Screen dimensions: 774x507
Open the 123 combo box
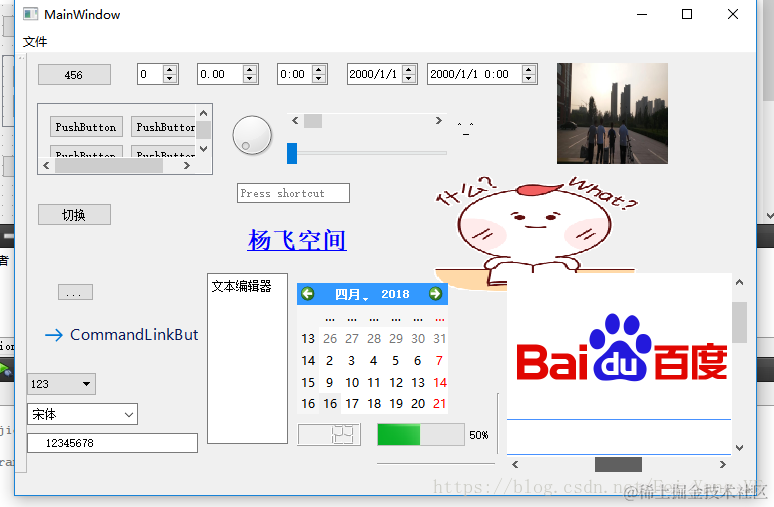point(61,384)
